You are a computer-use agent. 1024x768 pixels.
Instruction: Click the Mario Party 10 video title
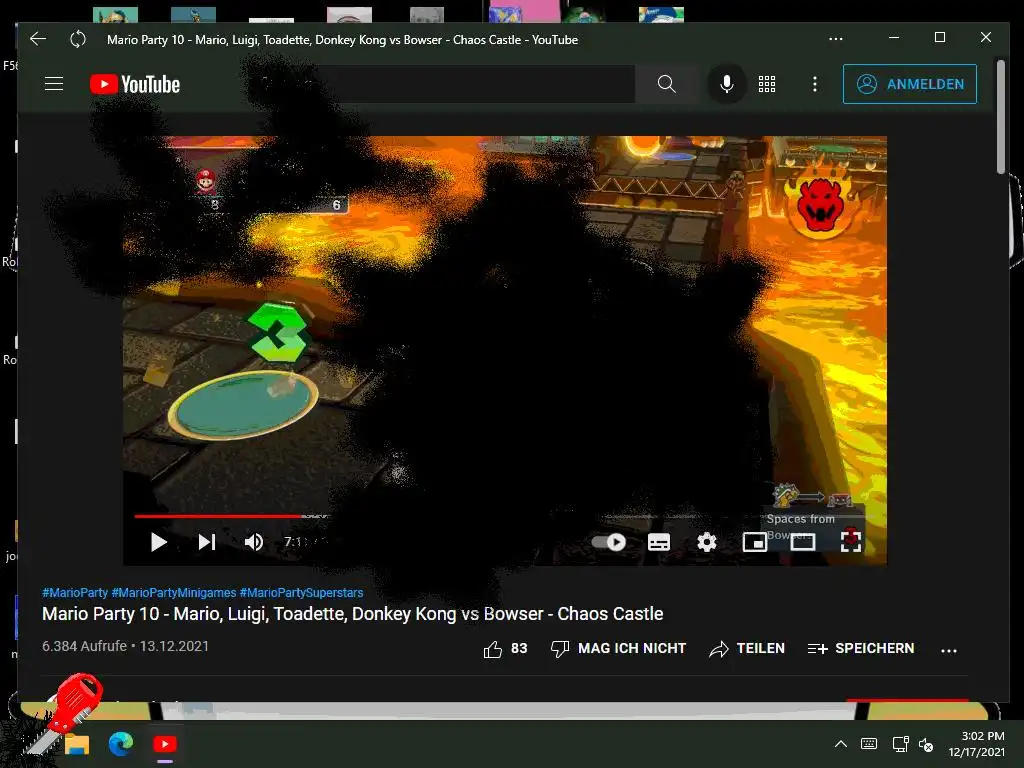coord(353,614)
